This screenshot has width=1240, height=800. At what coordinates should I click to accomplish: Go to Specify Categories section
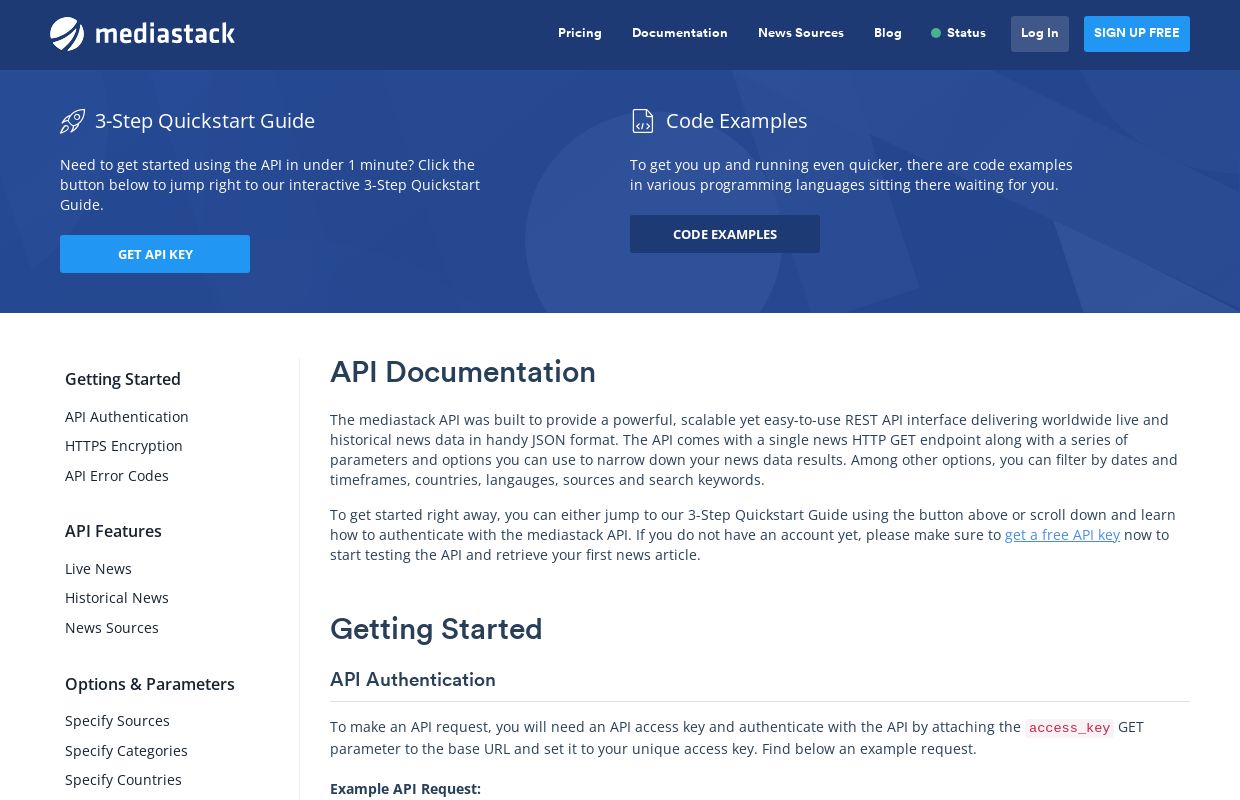pos(126,751)
